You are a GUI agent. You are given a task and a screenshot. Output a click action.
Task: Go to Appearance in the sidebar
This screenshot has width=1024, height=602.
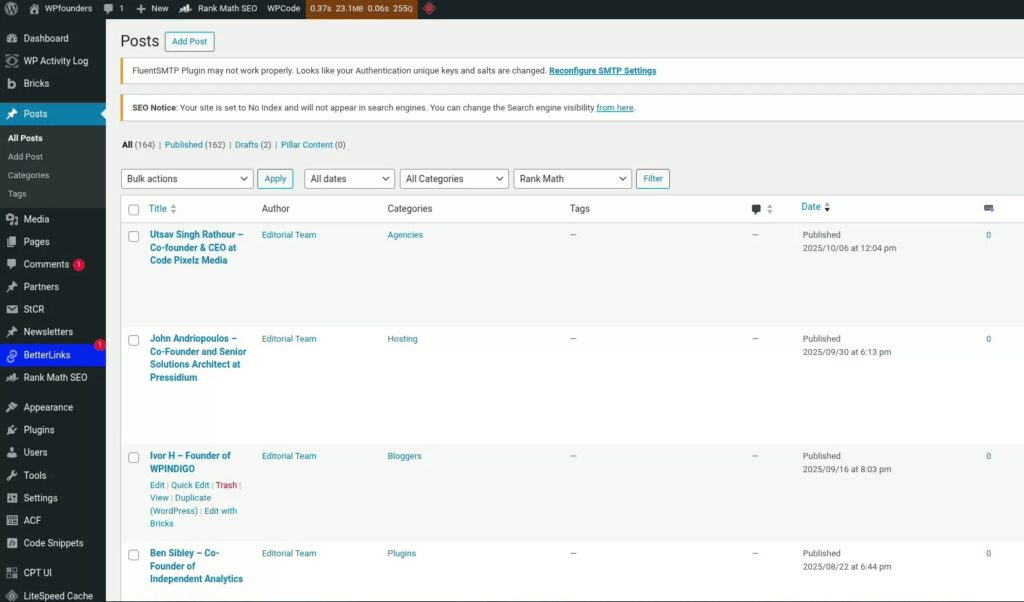click(47, 407)
